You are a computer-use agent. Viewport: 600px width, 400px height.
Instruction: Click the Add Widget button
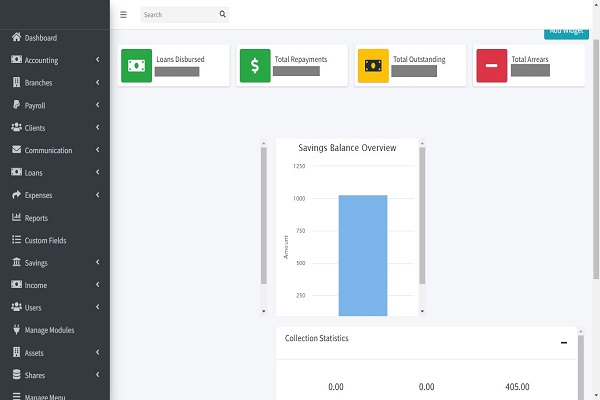point(566,31)
